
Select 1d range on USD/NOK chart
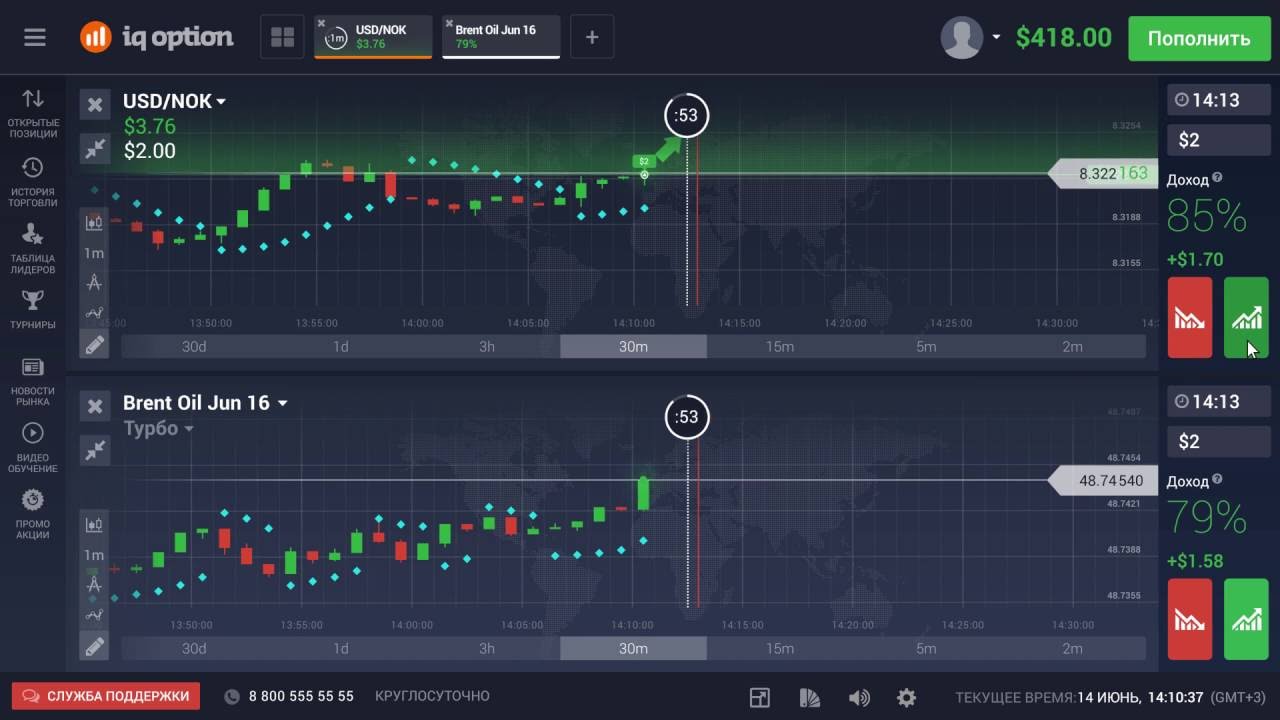tap(341, 347)
